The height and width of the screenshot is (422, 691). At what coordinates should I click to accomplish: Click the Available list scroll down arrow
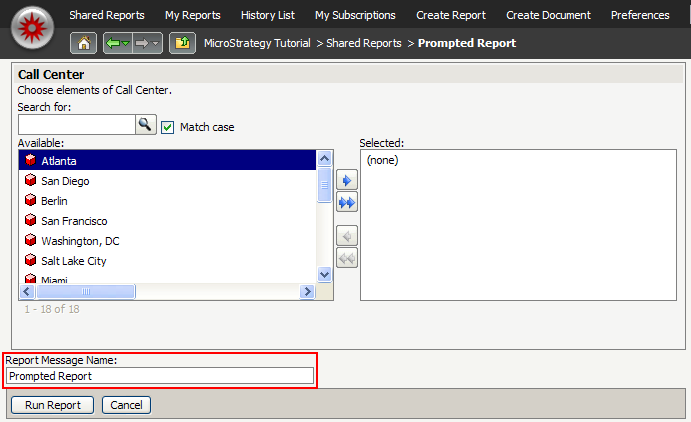(x=324, y=274)
